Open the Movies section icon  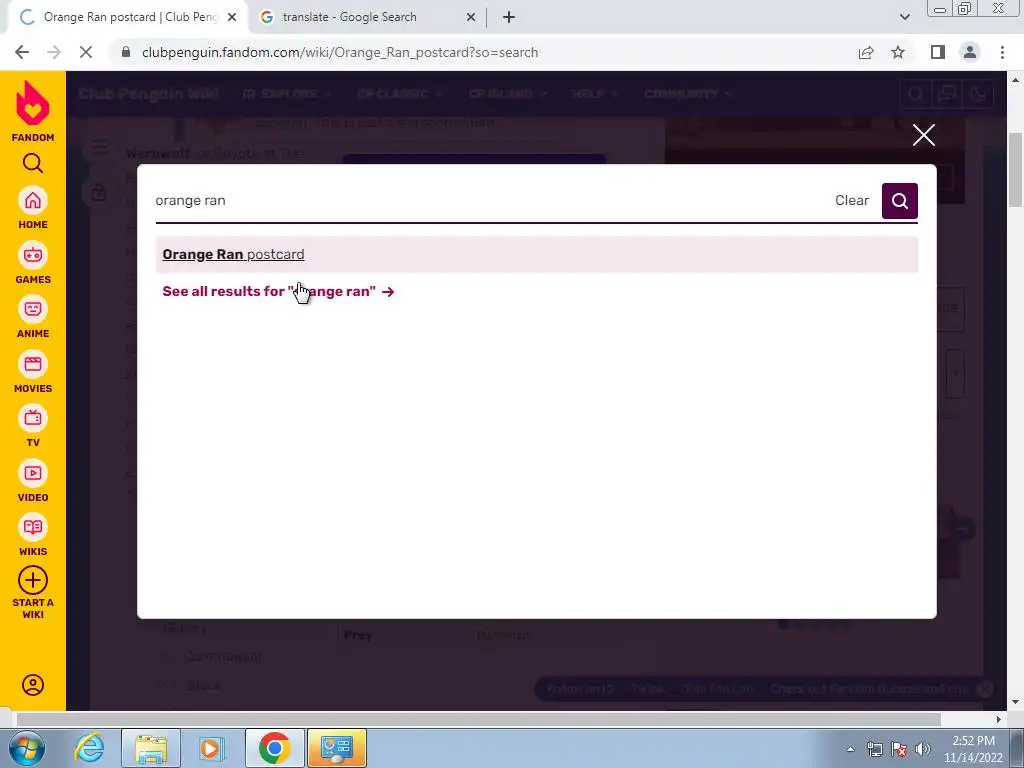(33, 364)
